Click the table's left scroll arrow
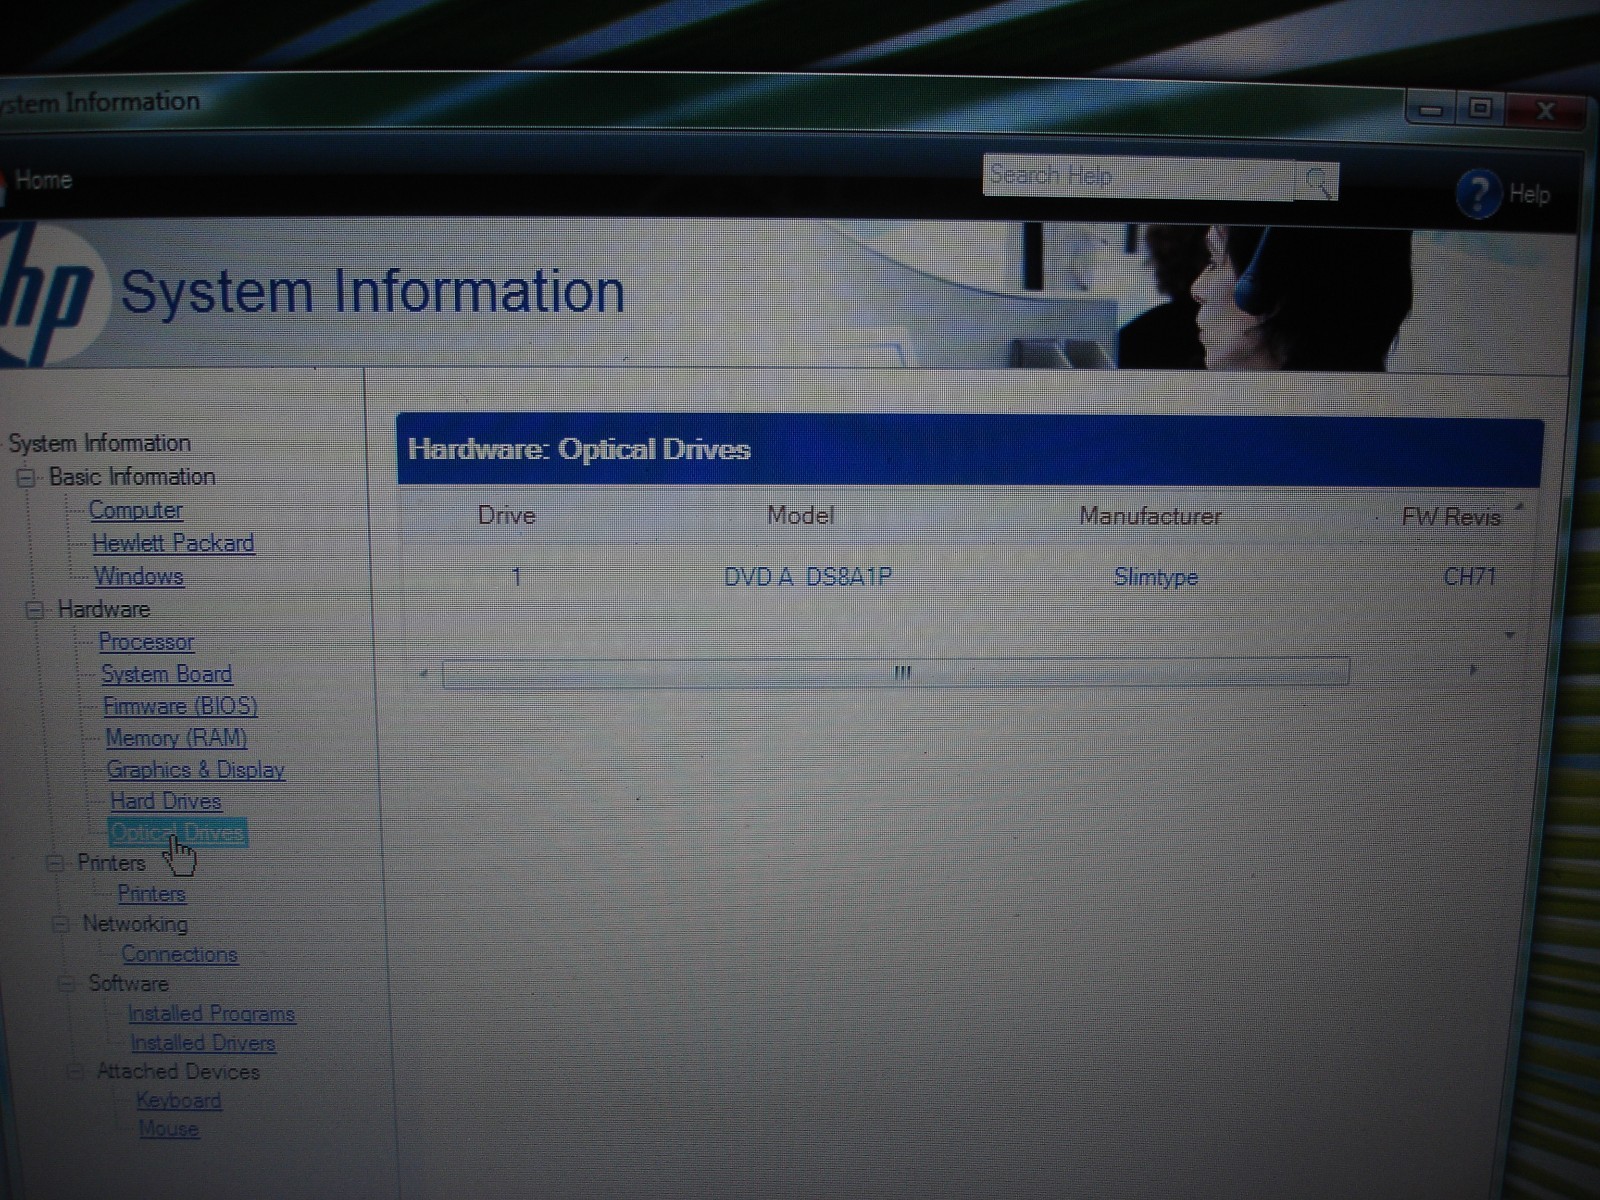The height and width of the screenshot is (1200, 1600). pos(424,673)
